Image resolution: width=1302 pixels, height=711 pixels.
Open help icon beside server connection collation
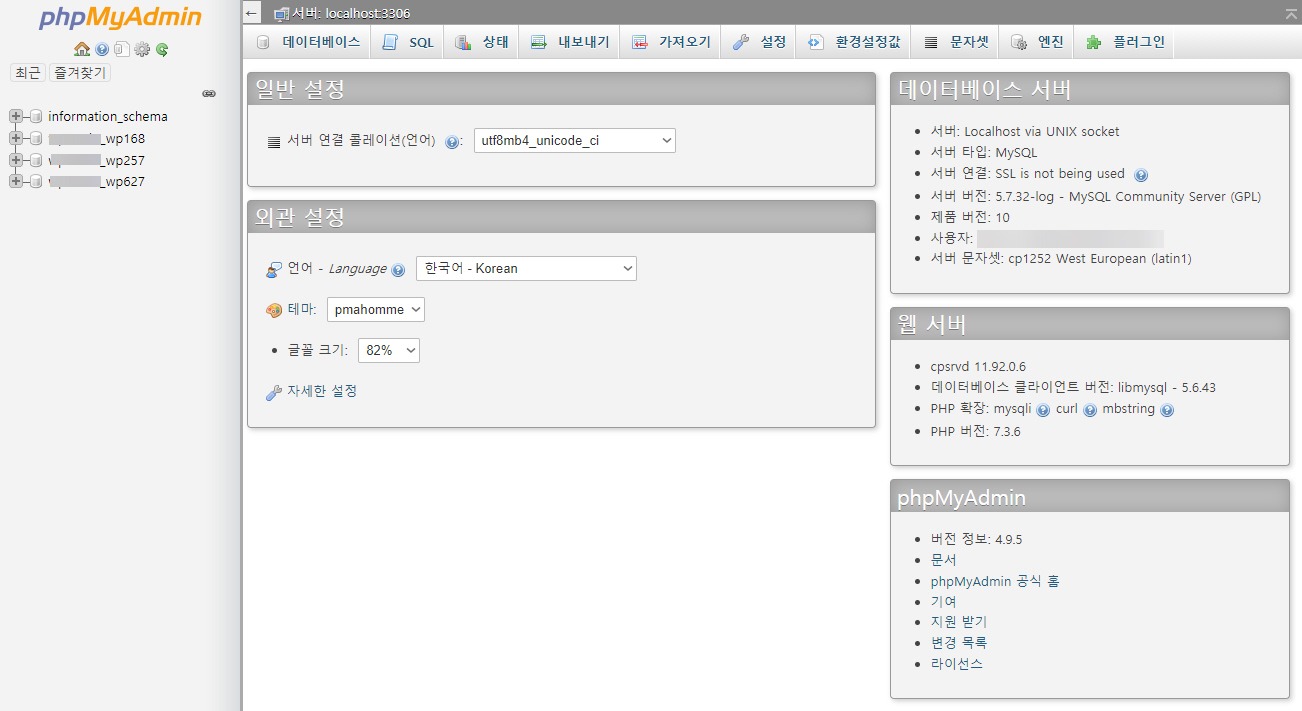tap(452, 142)
